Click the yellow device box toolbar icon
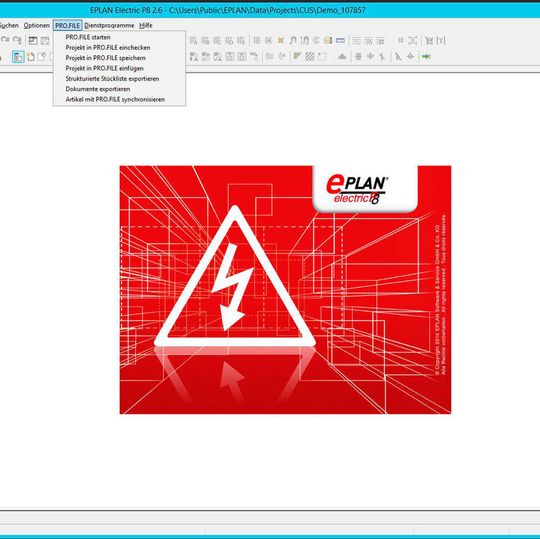The width and height of the screenshot is (540, 539). (x=328, y=41)
